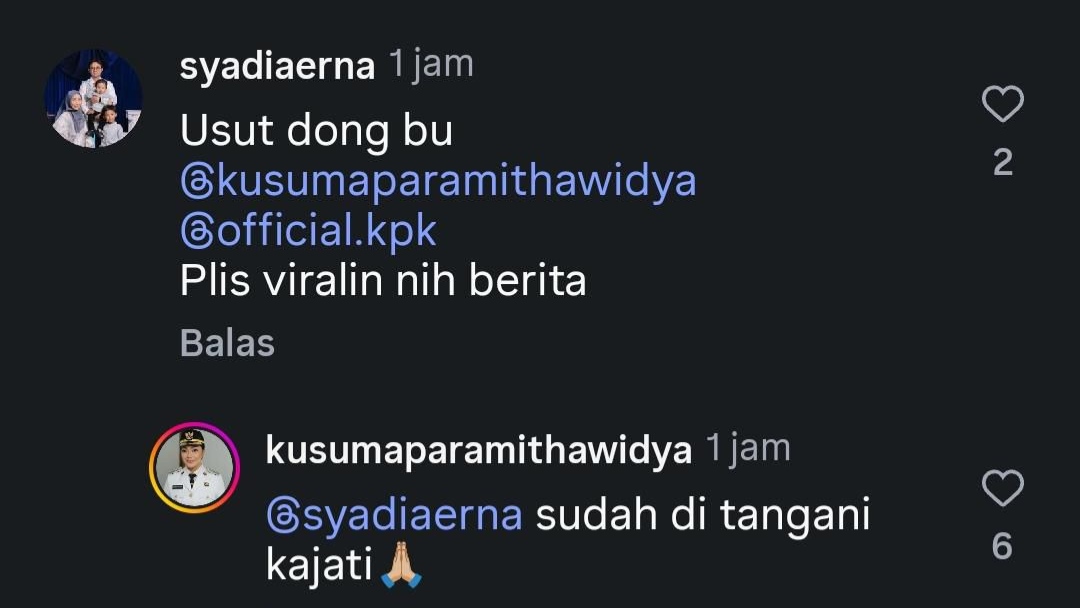Click the 1 jam timestamp beside syadiaerna
1080x608 pixels.
[x=432, y=65]
